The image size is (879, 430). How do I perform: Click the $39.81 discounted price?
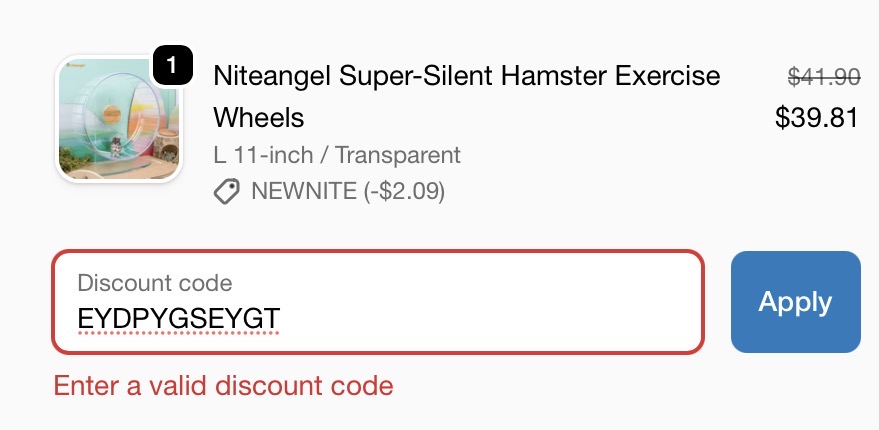816,118
